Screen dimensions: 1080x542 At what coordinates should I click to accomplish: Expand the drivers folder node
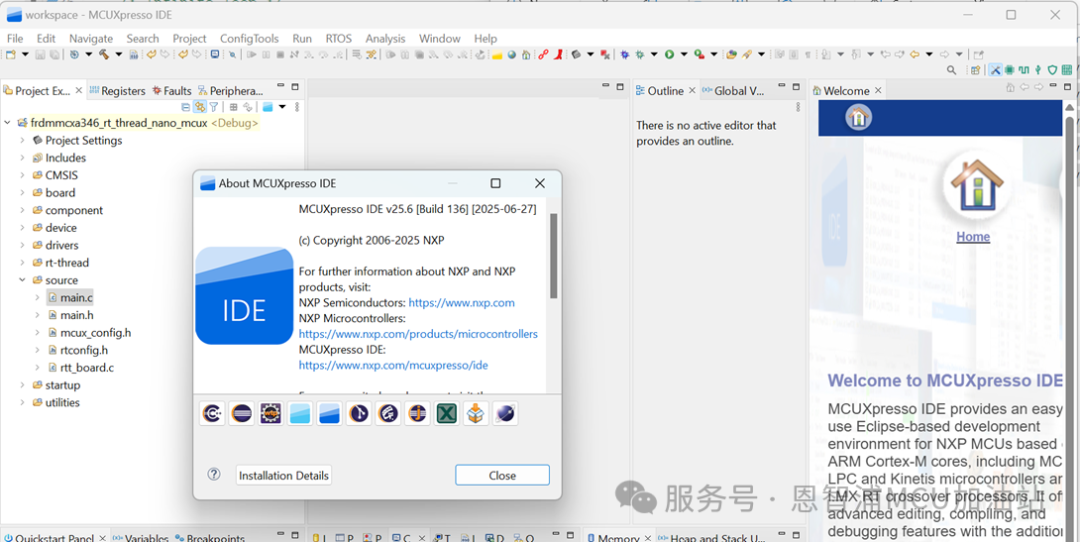(x=22, y=246)
